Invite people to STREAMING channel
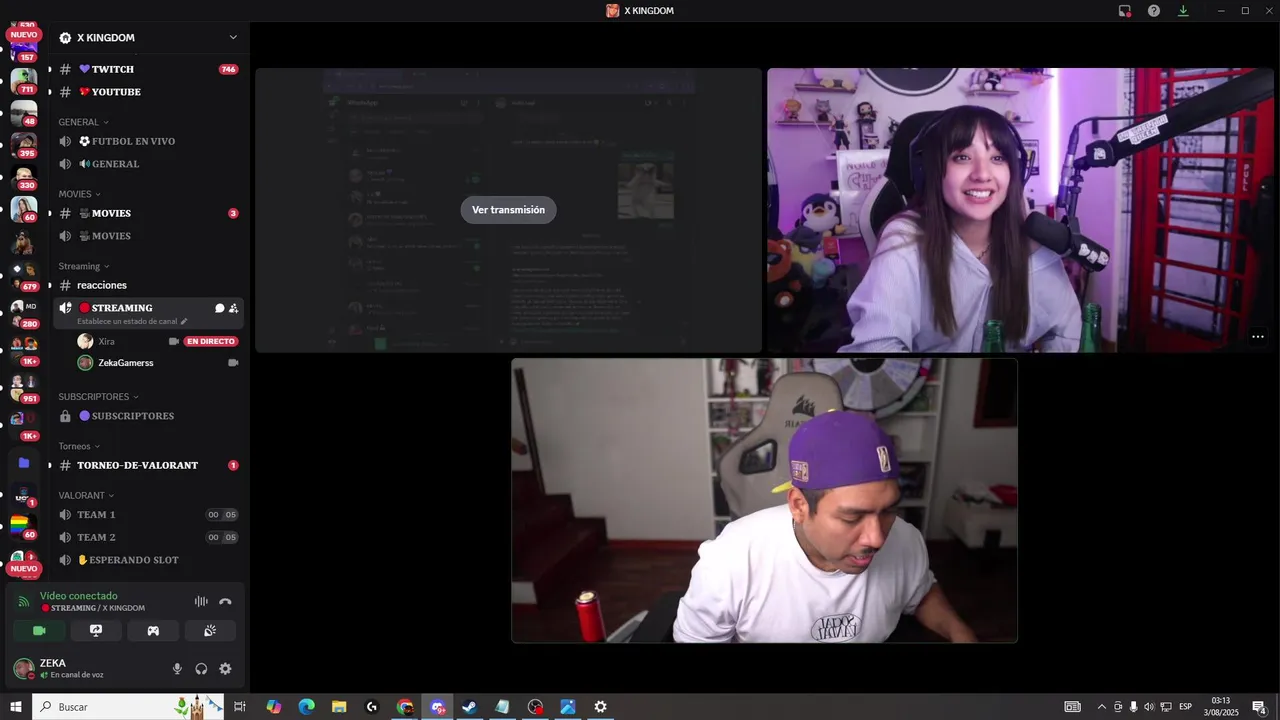1280x720 pixels. coord(233,308)
